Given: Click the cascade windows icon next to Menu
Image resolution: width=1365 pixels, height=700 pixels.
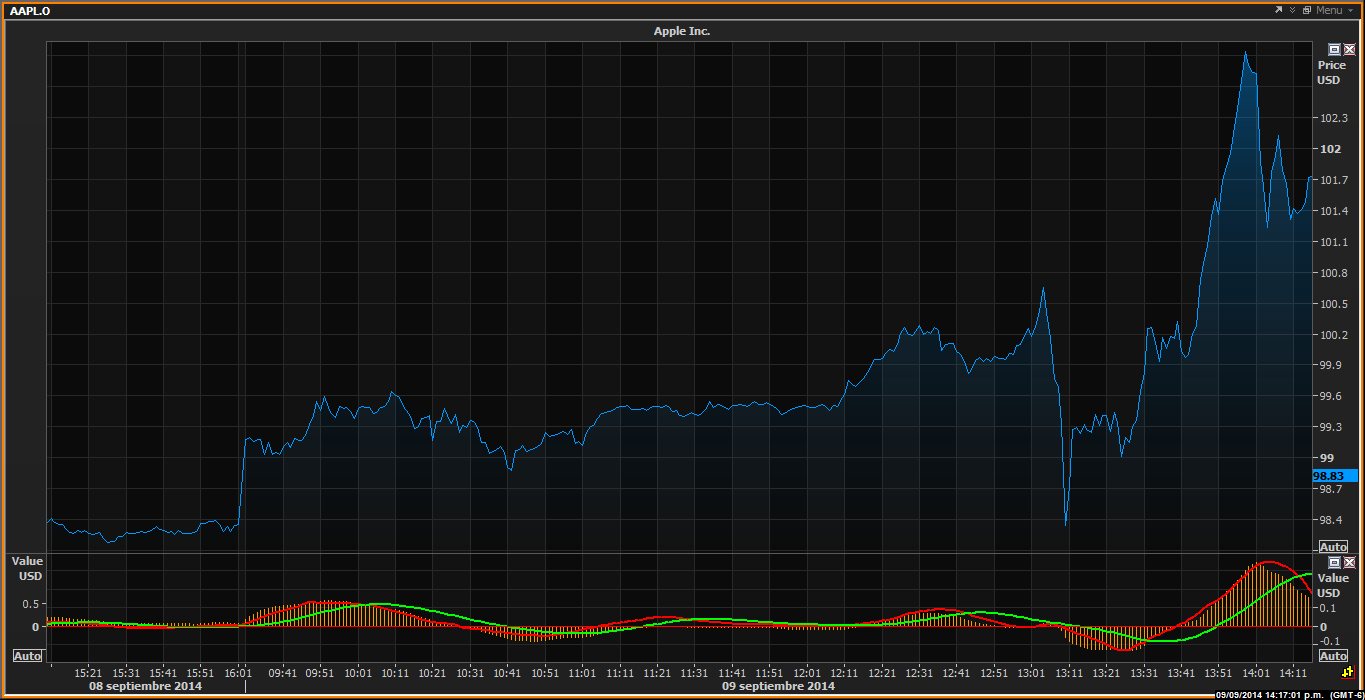Looking at the screenshot, I should (x=1306, y=10).
